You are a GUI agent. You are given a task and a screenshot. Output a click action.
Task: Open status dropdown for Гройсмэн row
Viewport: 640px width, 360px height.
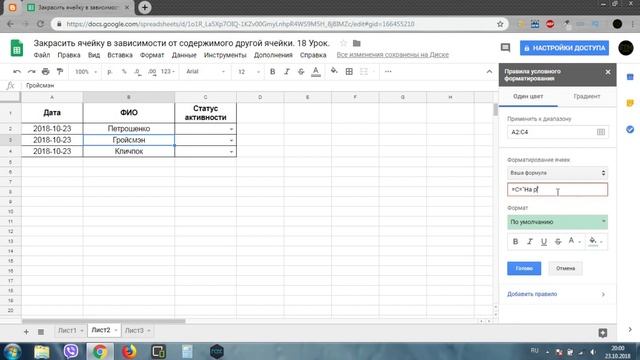[231, 140]
